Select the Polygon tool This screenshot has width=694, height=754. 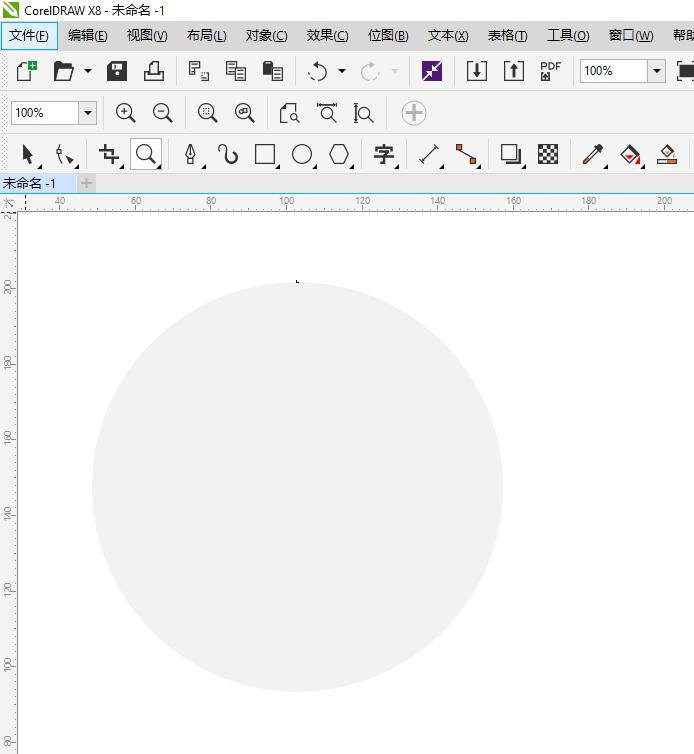(x=340, y=154)
